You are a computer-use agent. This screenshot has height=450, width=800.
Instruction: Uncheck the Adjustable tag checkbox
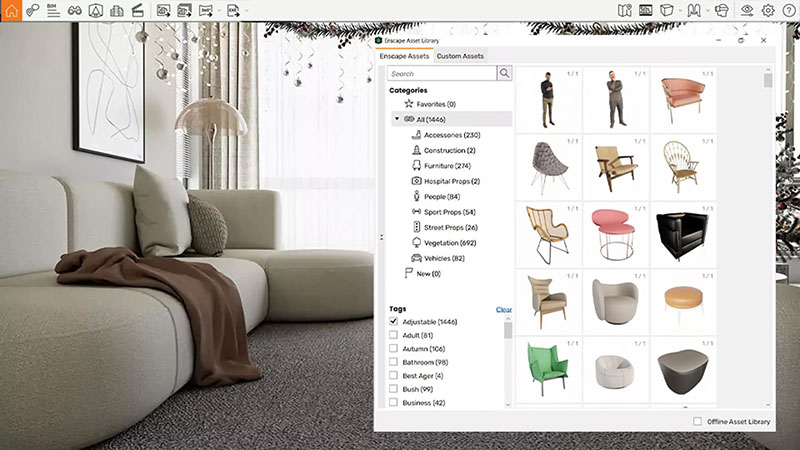coord(394,322)
